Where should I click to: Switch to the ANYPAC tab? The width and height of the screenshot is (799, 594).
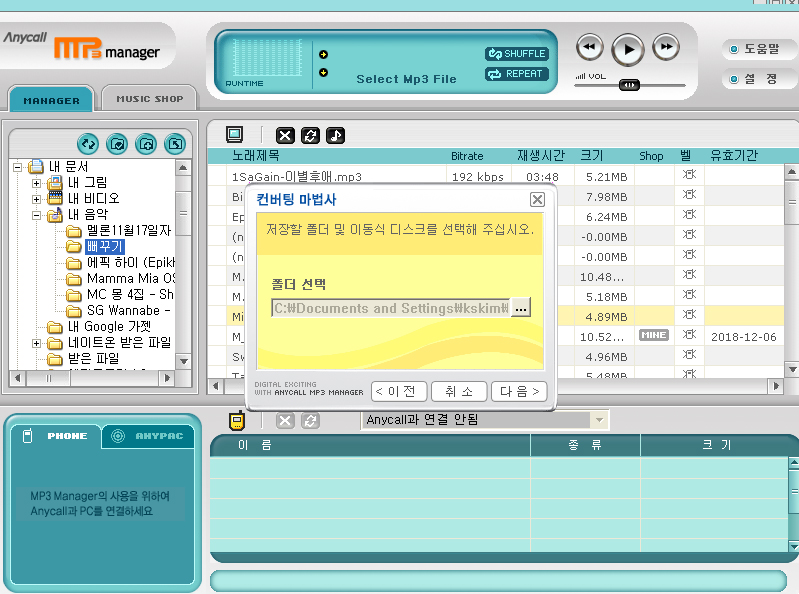coord(149,436)
